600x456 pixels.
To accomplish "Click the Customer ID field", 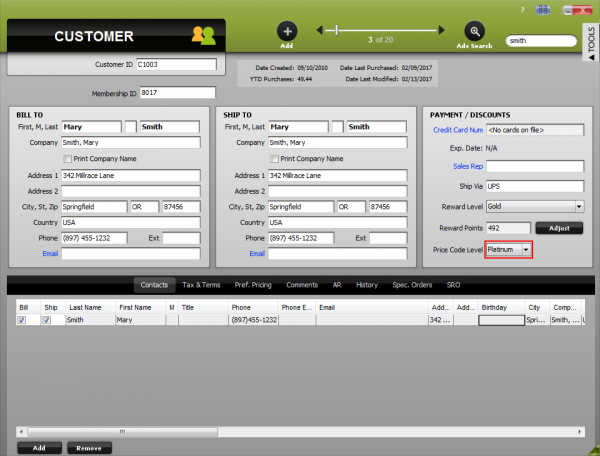I will pyautogui.click(x=176, y=64).
